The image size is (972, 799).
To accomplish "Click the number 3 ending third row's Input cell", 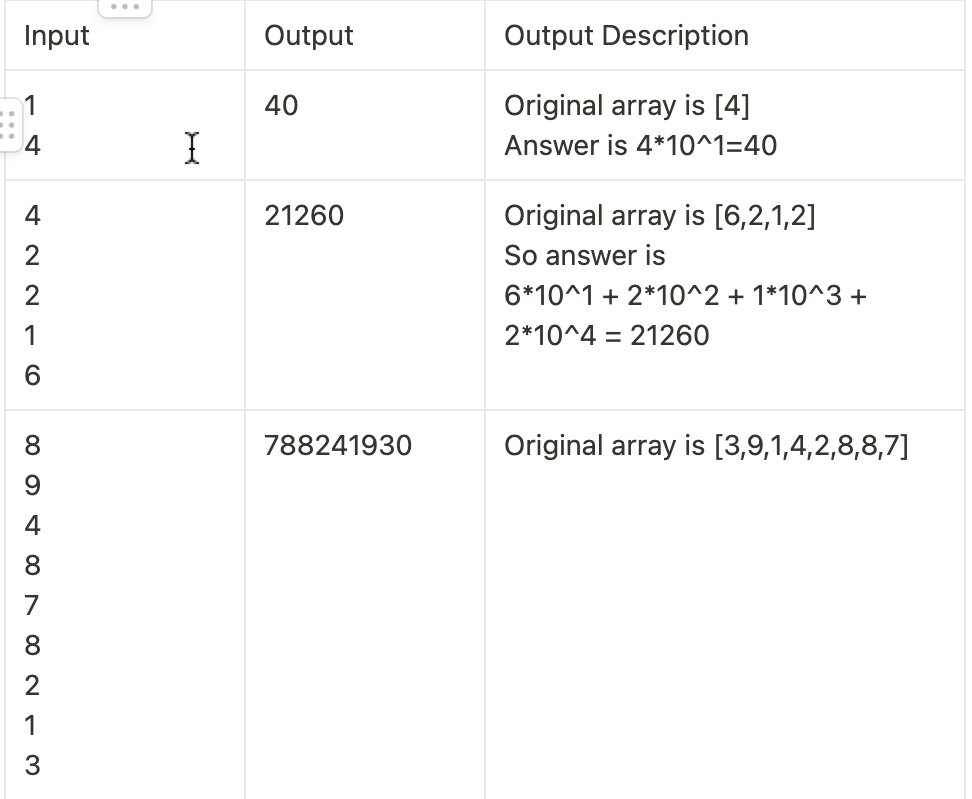I will pyautogui.click(x=33, y=766).
